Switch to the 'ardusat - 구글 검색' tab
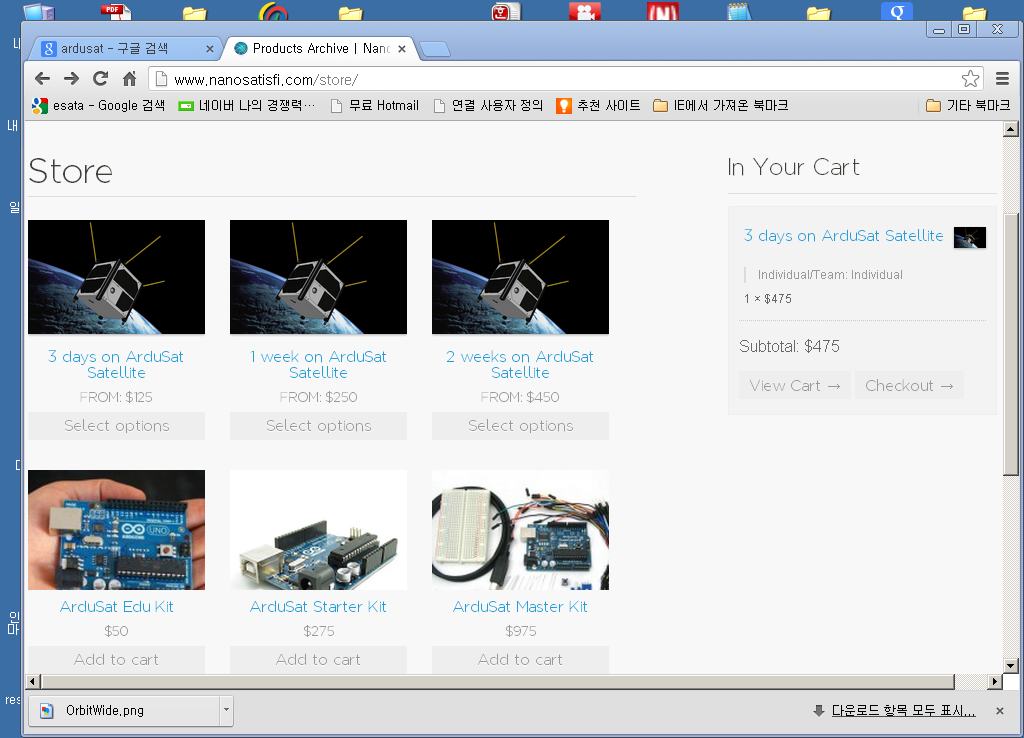 click(125, 49)
